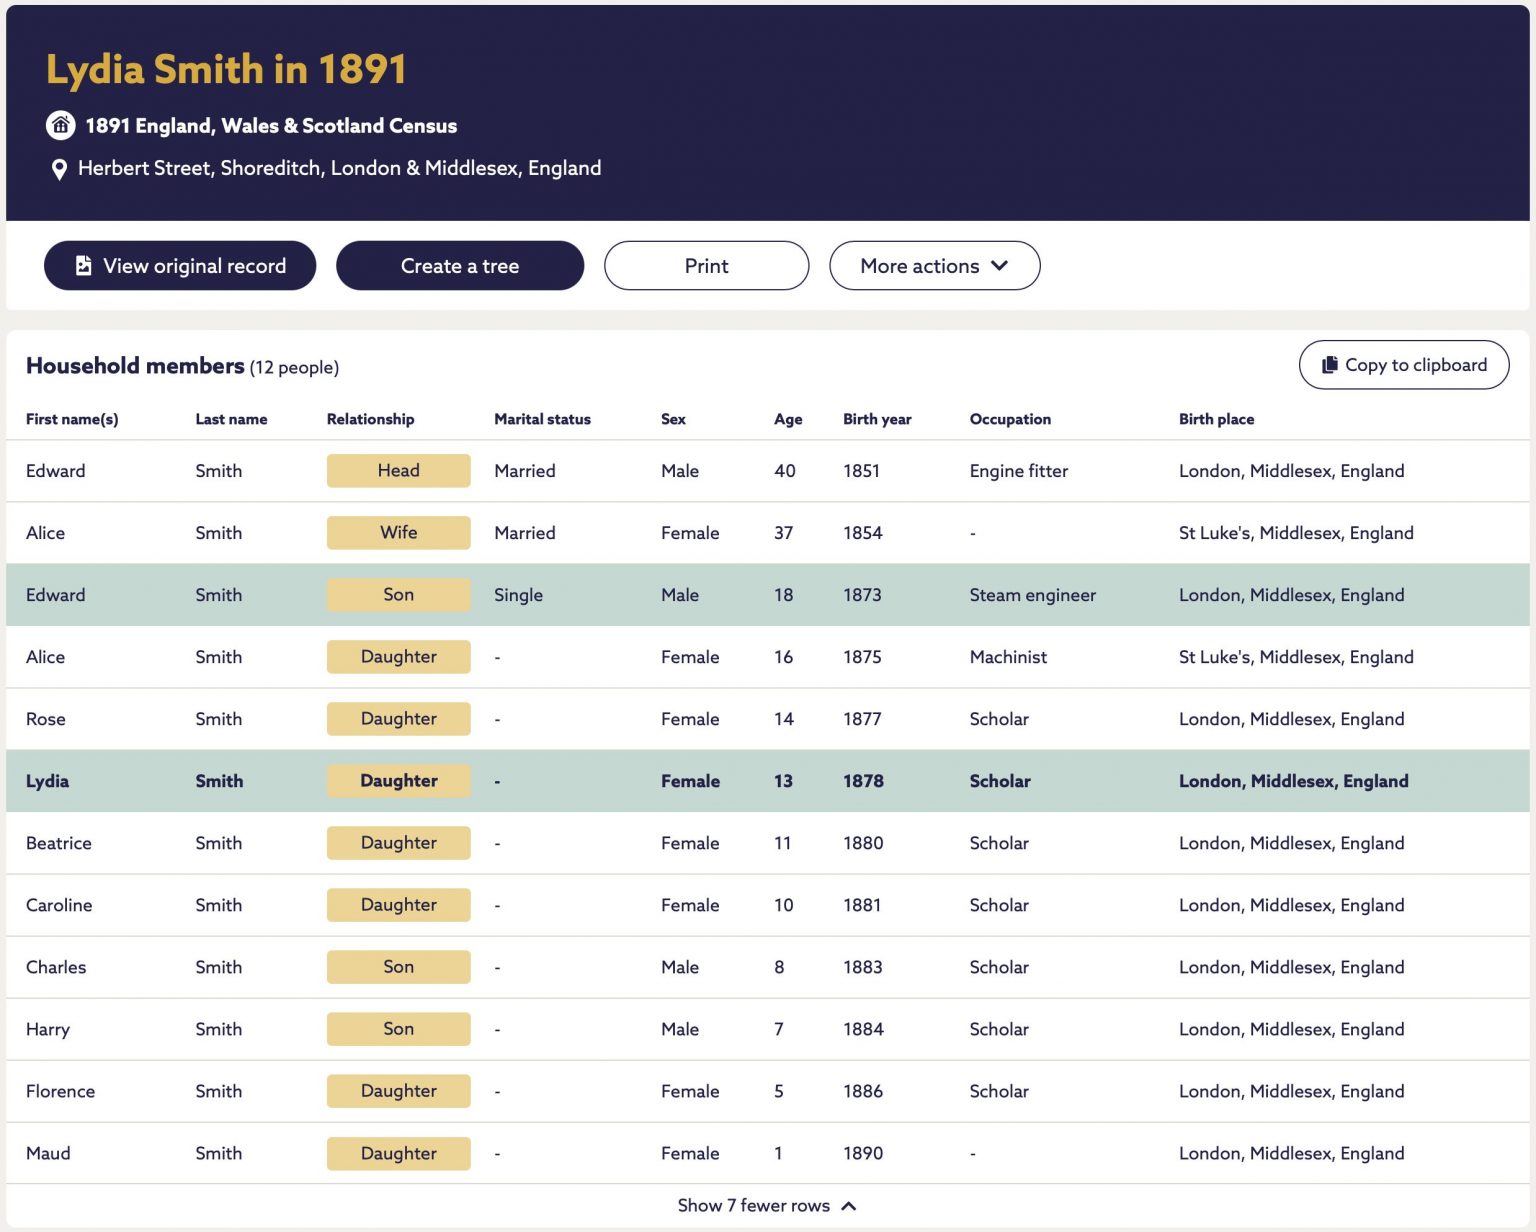Click the Daughter tag for Beatrice

point(398,843)
